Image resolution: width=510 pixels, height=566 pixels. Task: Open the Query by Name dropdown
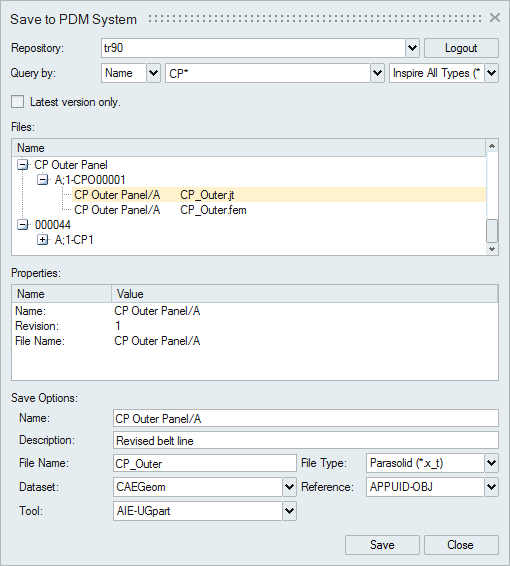[153, 73]
